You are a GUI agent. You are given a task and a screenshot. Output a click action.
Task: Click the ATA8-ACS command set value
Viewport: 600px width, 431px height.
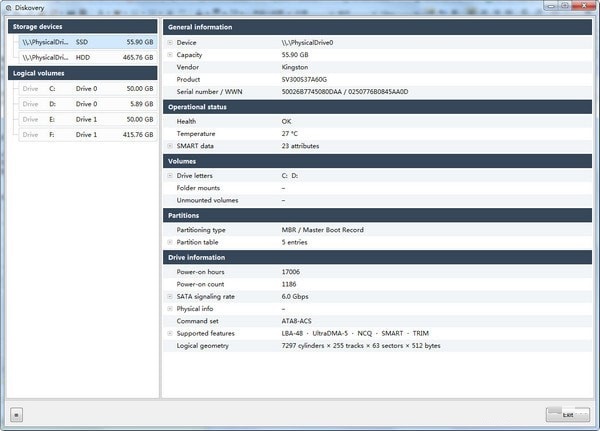coord(297,321)
